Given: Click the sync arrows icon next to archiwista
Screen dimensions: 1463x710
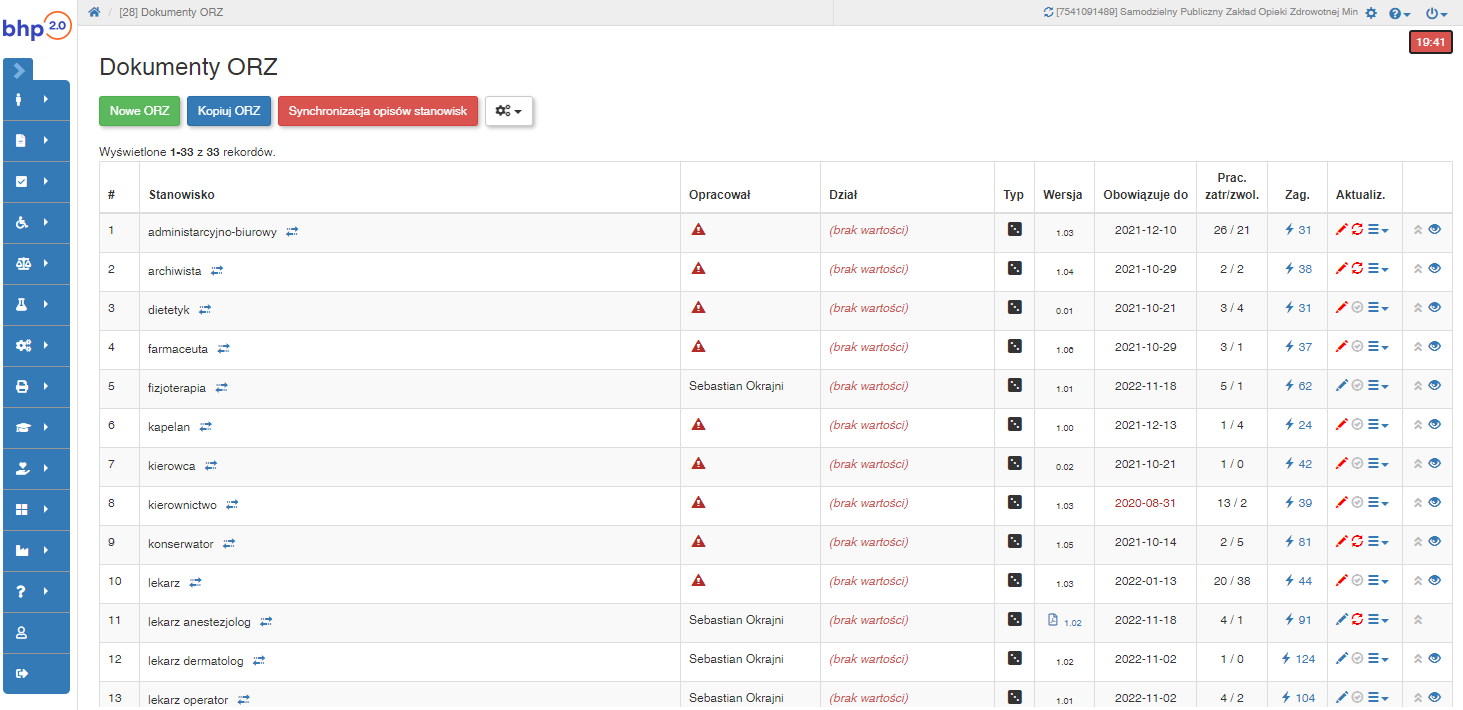Looking at the screenshot, I should [x=216, y=270].
